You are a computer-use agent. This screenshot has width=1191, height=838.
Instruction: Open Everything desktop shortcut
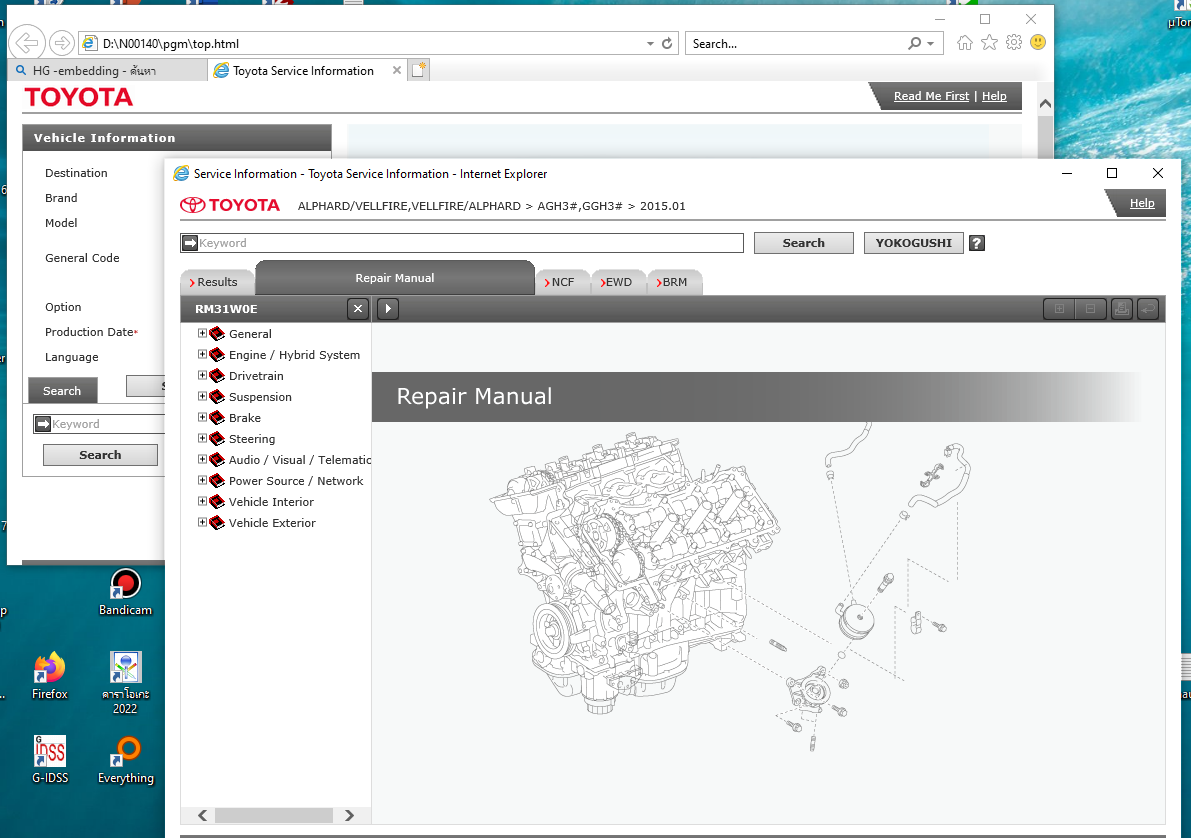coord(125,760)
